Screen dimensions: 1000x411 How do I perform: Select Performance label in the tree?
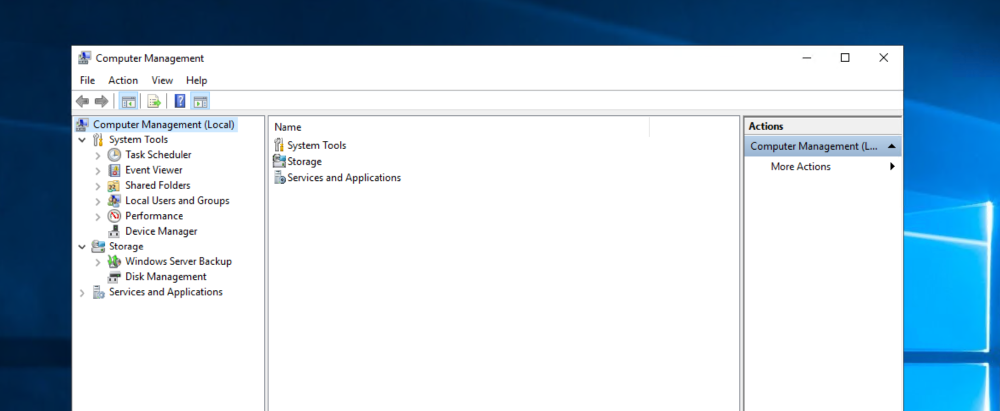(154, 216)
